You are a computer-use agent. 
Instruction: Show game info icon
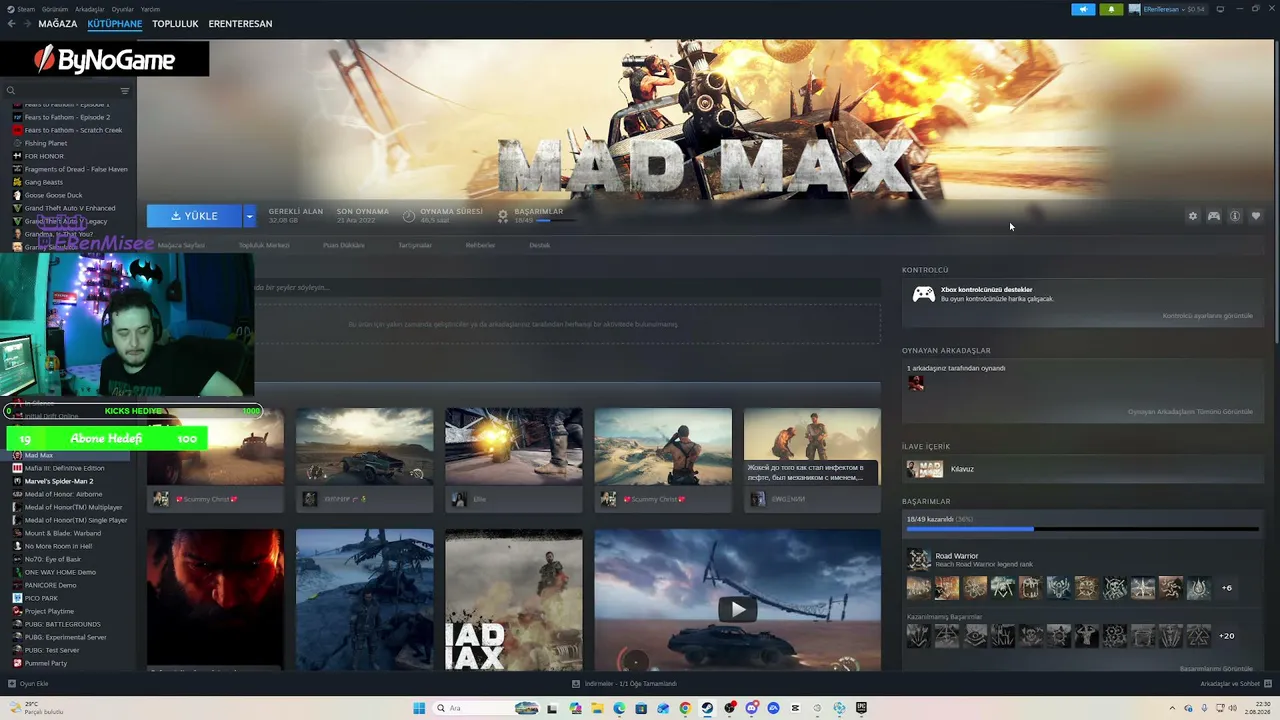(x=1235, y=216)
